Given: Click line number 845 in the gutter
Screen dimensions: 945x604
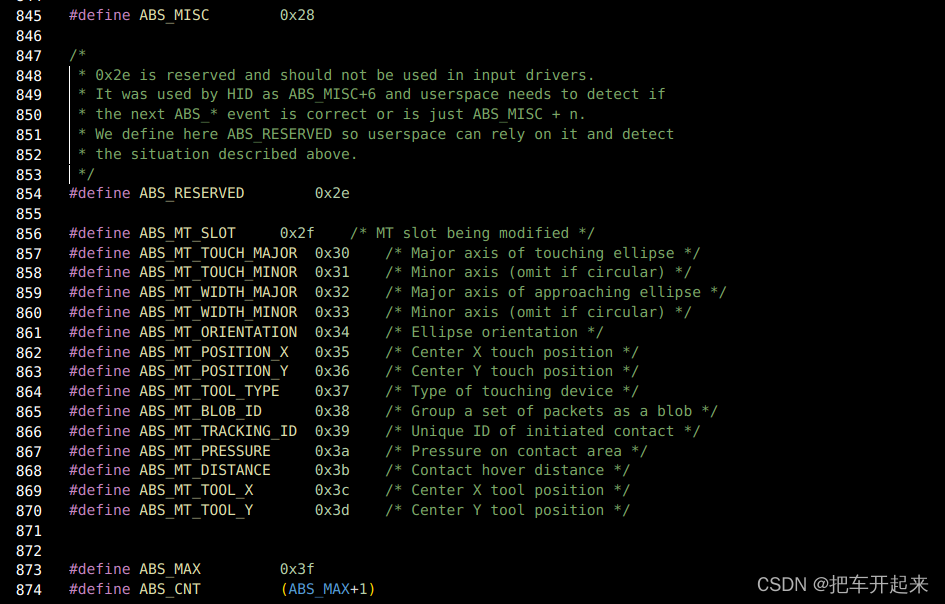Looking at the screenshot, I should [28, 16].
